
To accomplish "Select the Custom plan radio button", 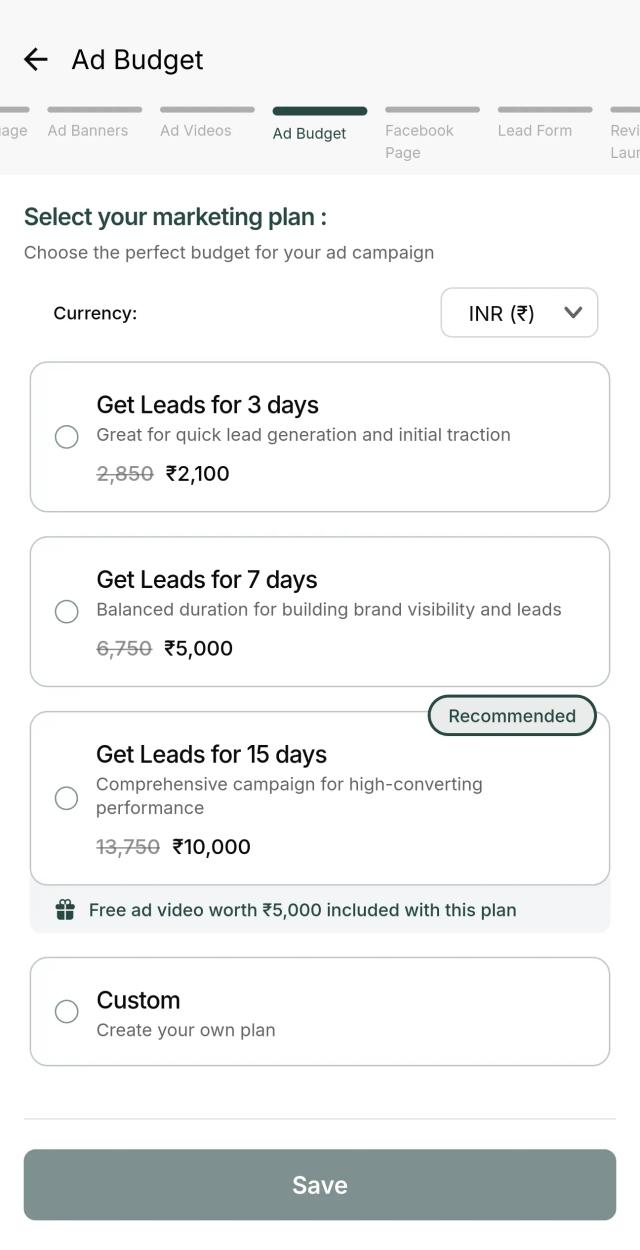I will (66, 1011).
